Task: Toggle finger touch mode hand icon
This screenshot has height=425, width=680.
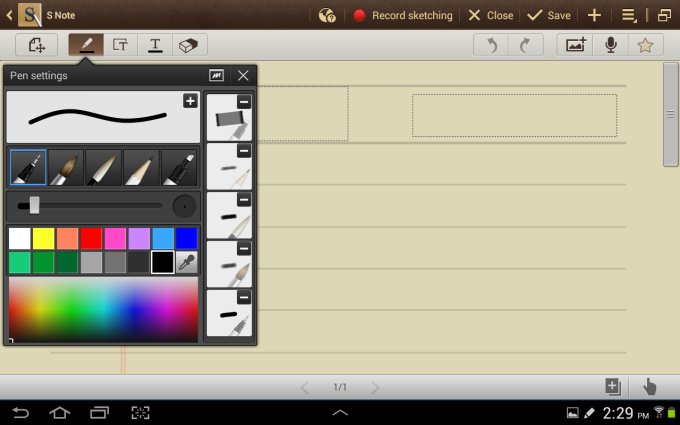Action: pyautogui.click(x=649, y=386)
